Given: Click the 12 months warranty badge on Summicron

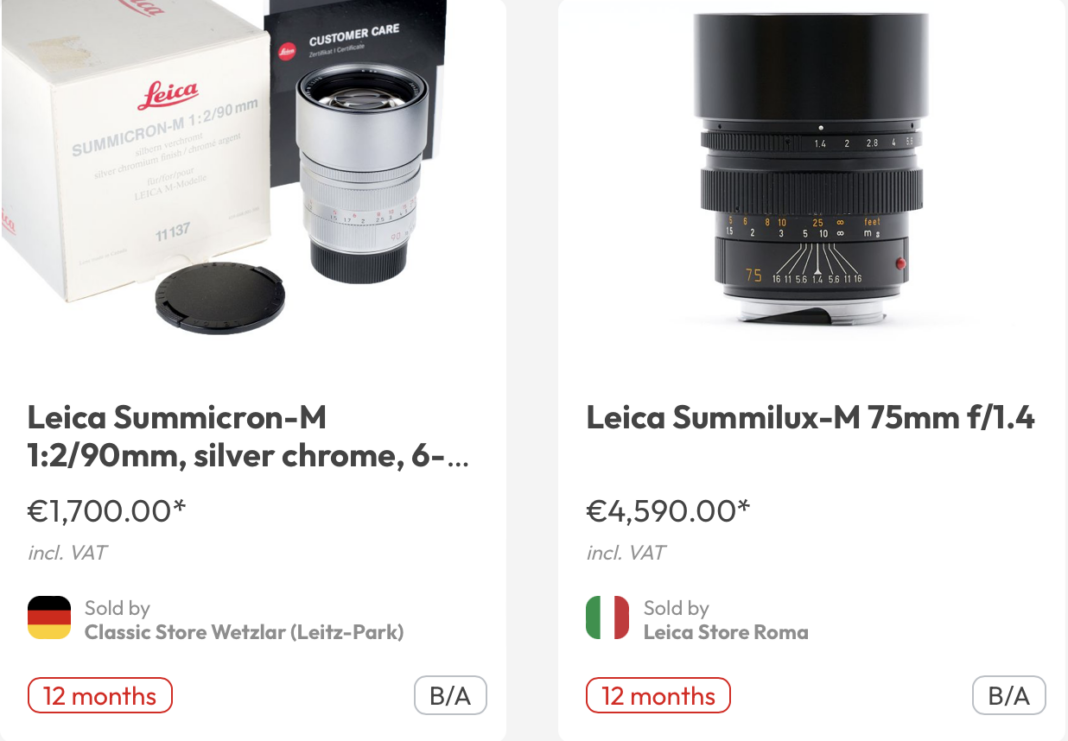Looking at the screenshot, I should 100,696.
